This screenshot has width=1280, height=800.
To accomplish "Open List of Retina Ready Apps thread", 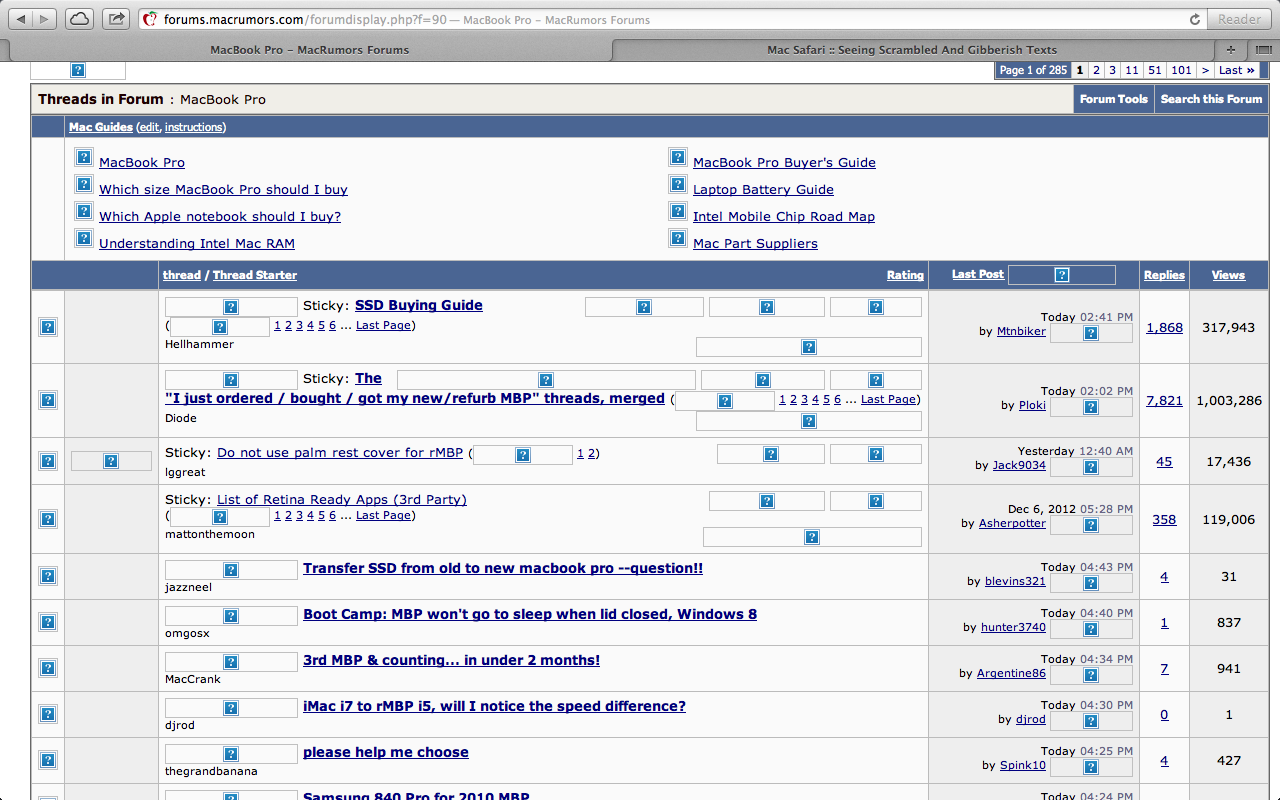I will coord(342,499).
